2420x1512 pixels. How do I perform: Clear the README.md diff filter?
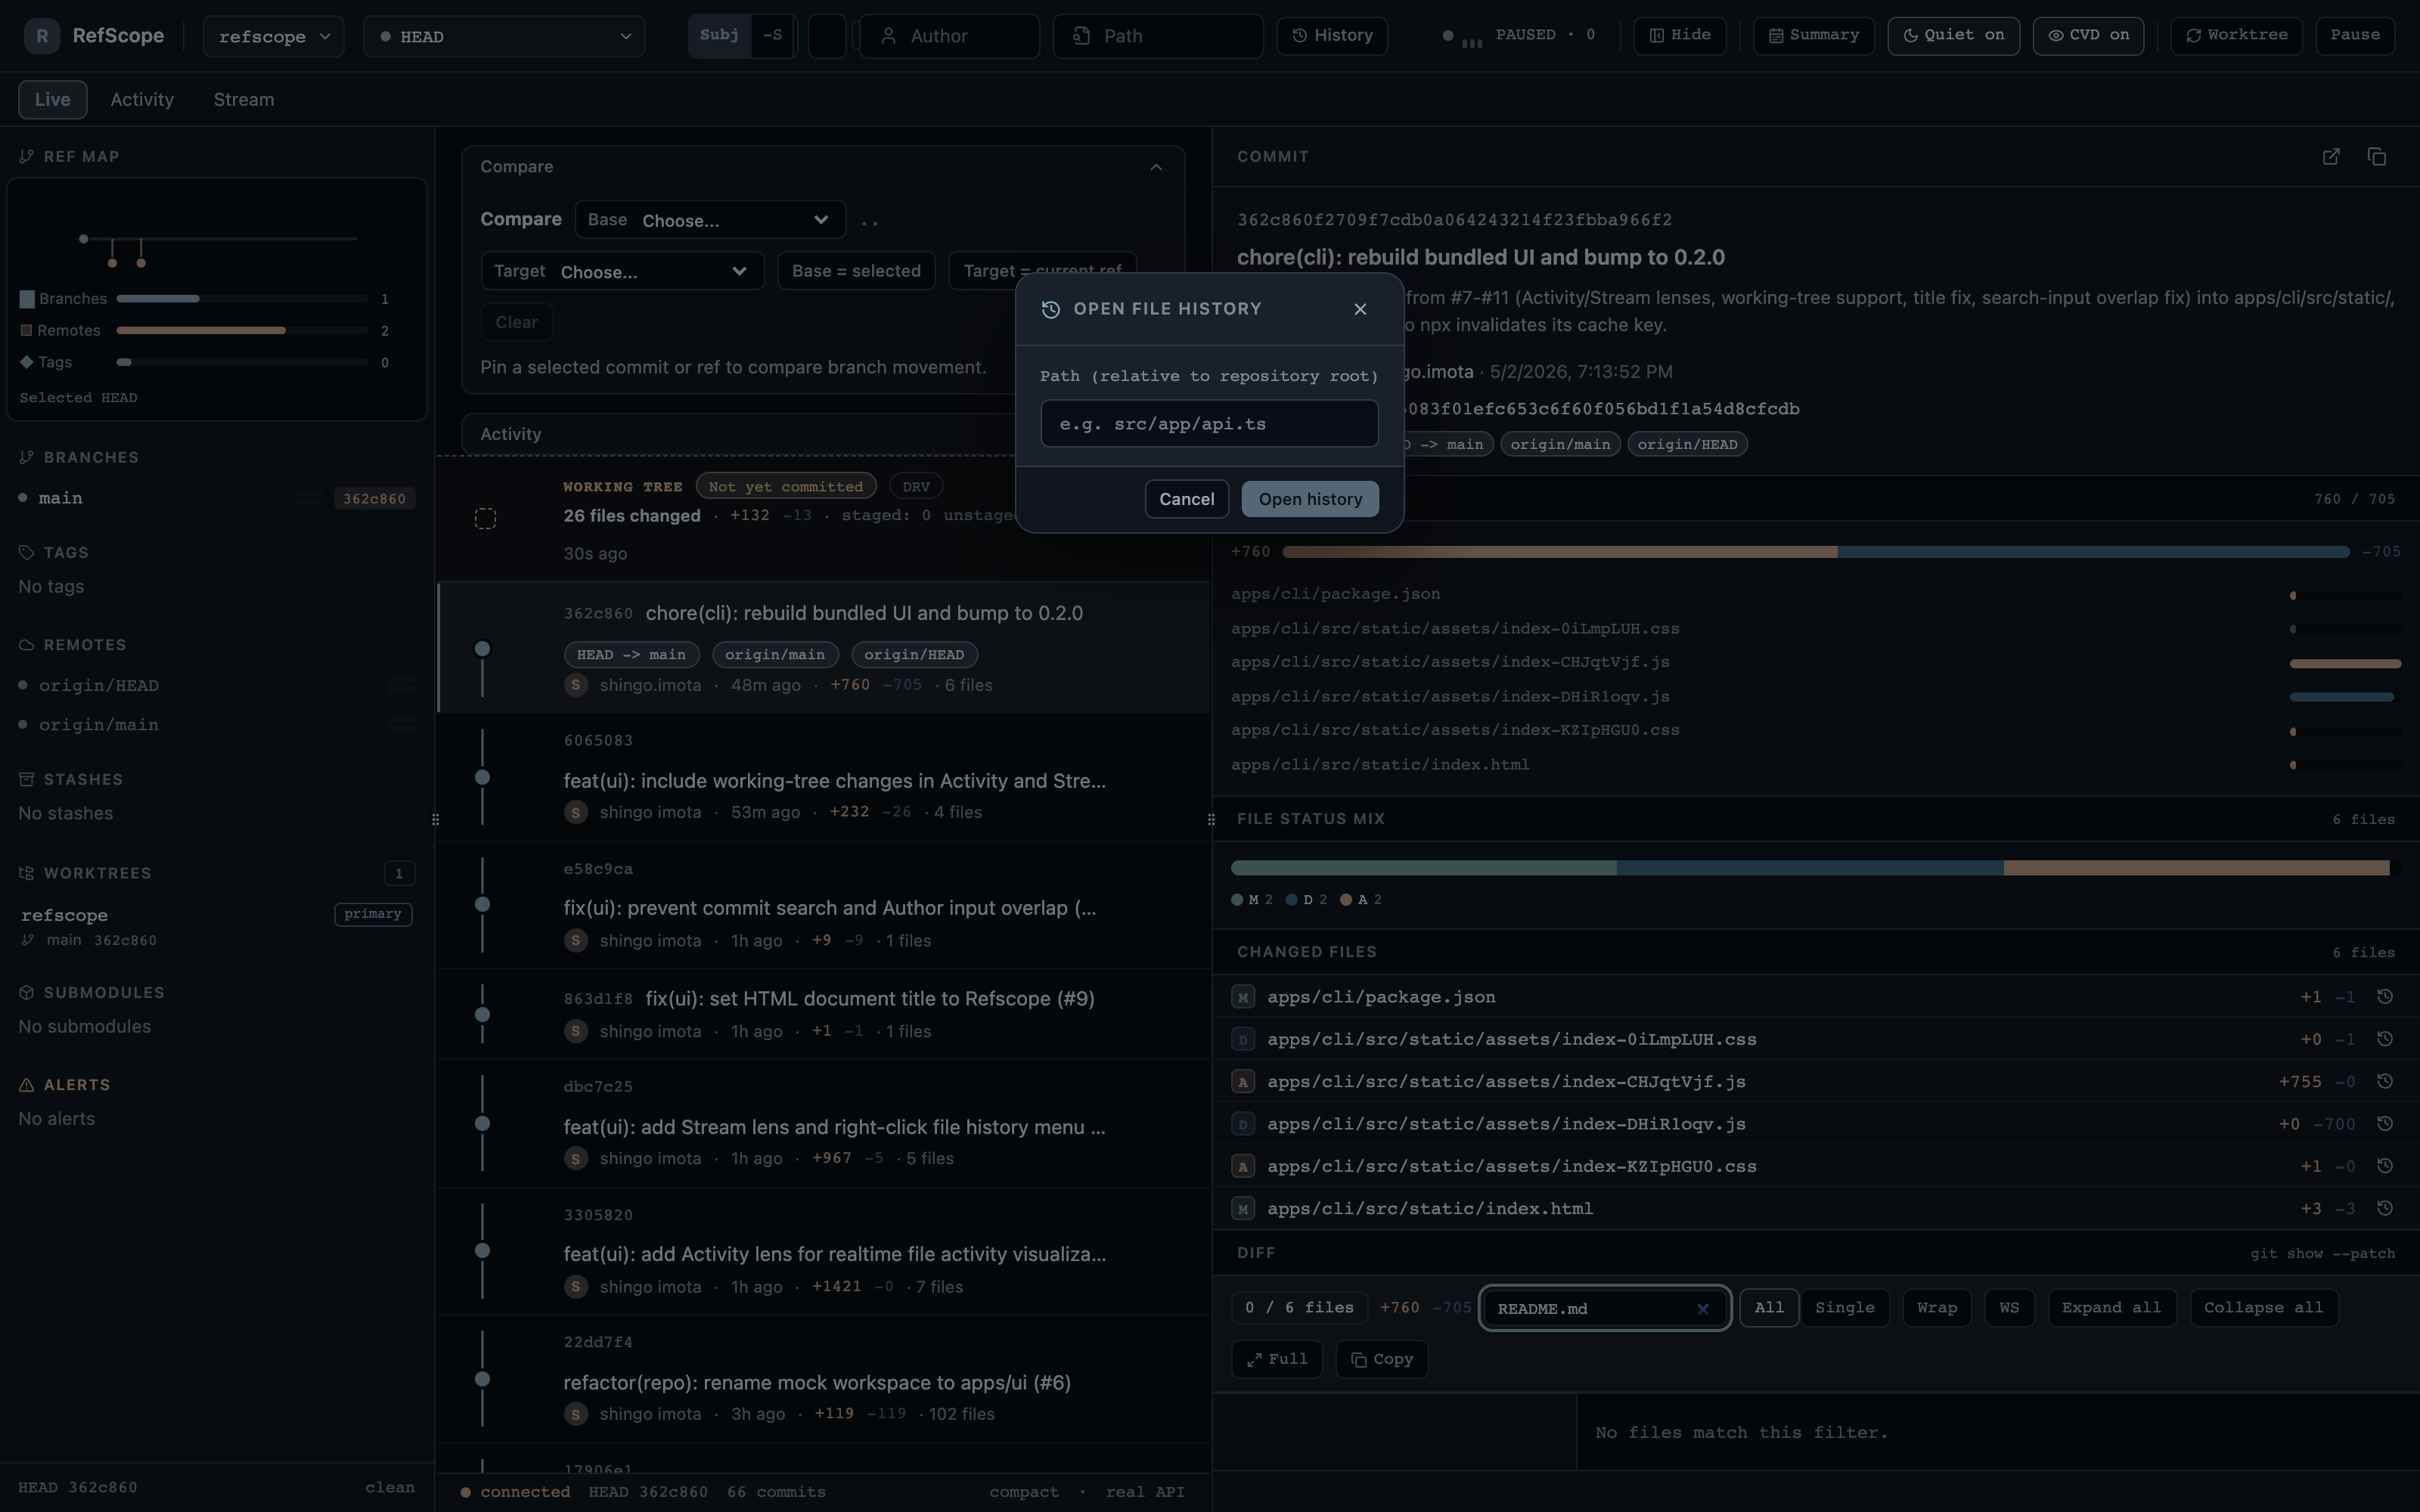click(x=1702, y=1308)
